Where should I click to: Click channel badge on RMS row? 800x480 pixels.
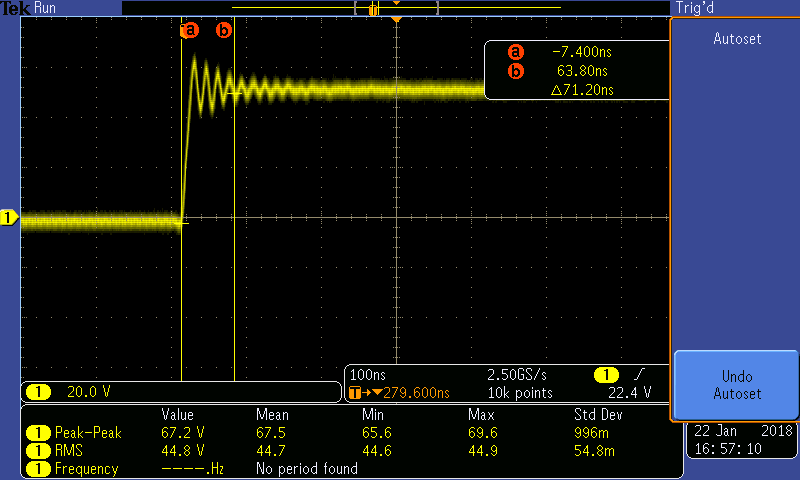(38, 451)
